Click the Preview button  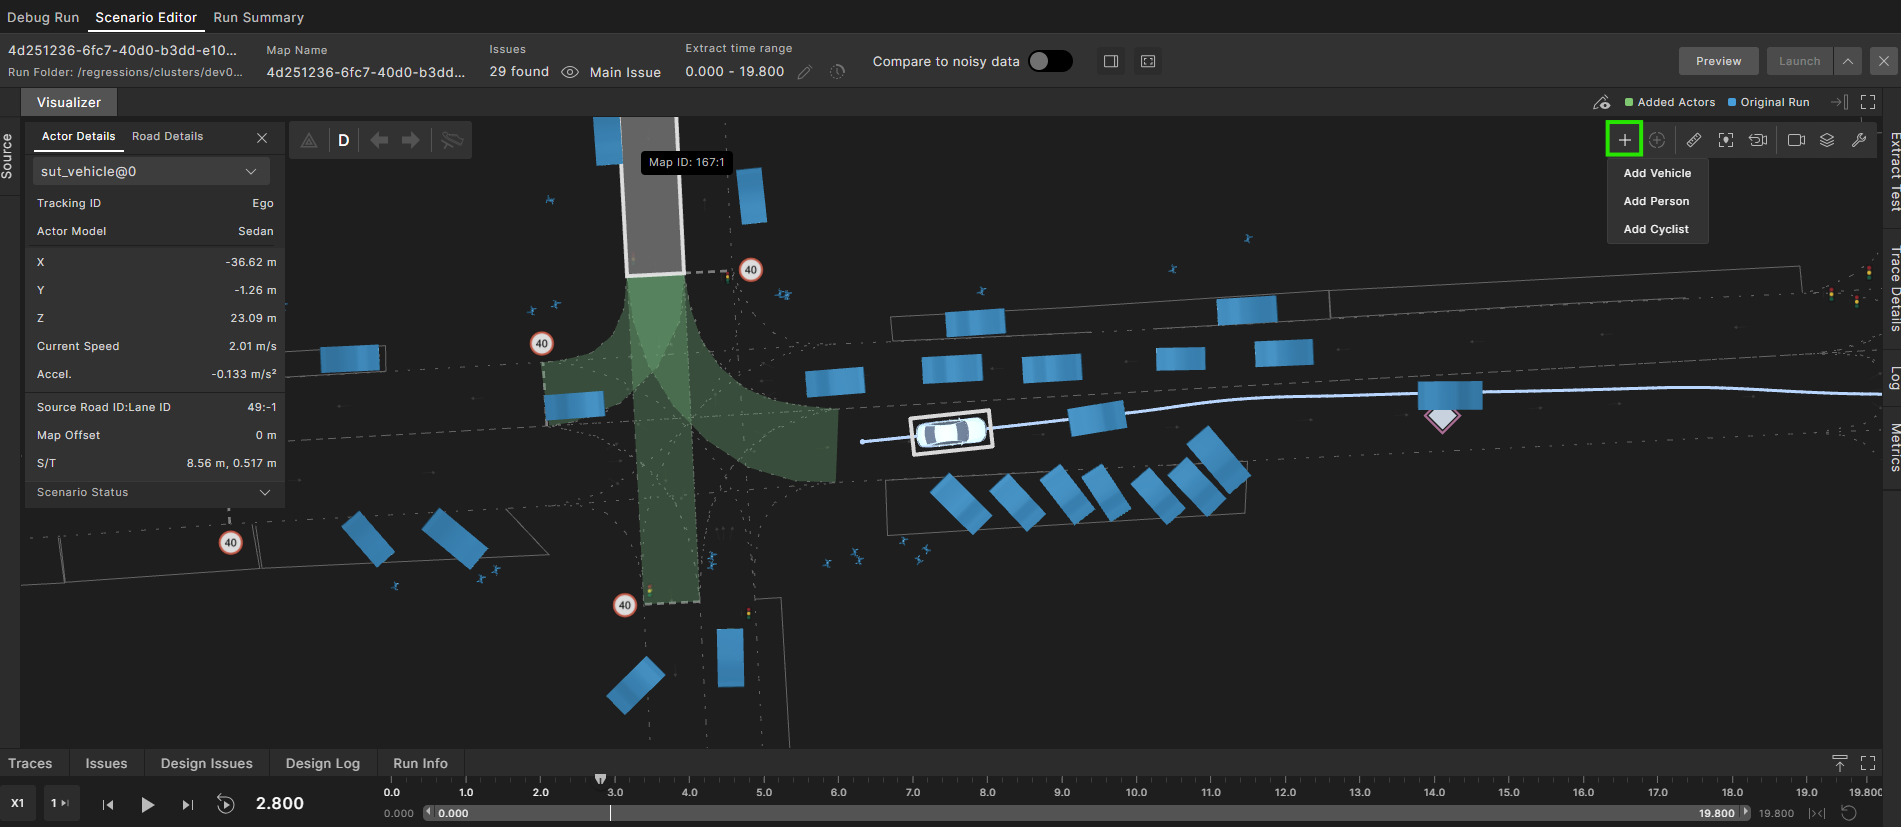[x=1718, y=61]
